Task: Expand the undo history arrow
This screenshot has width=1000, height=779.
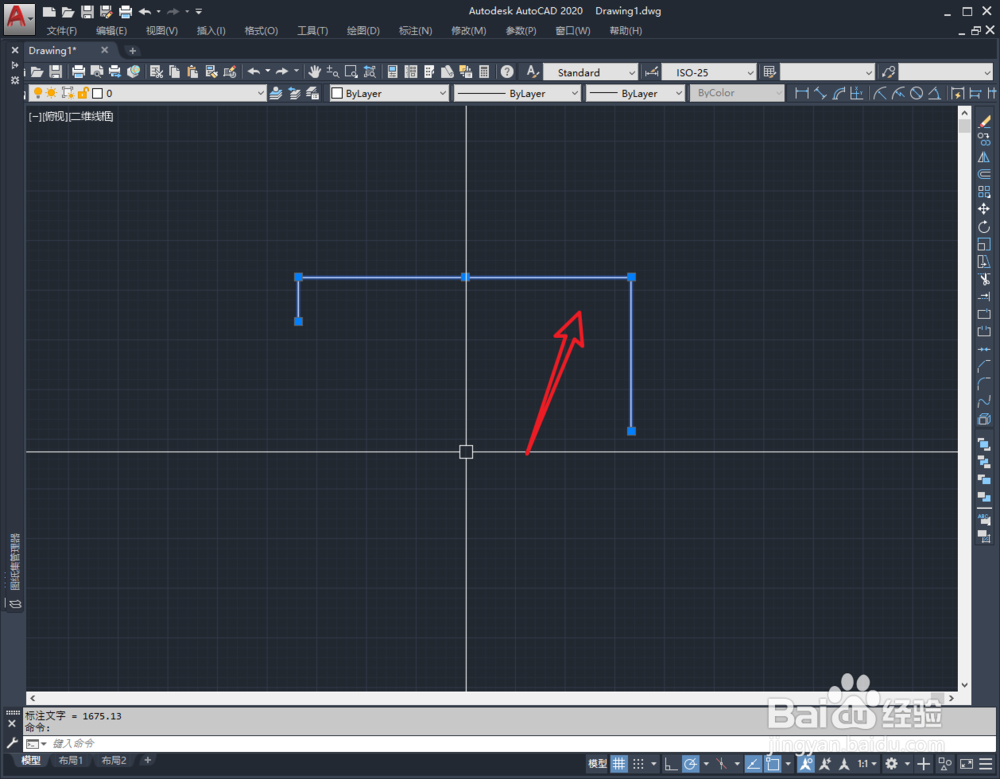Action: click(x=267, y=71)
